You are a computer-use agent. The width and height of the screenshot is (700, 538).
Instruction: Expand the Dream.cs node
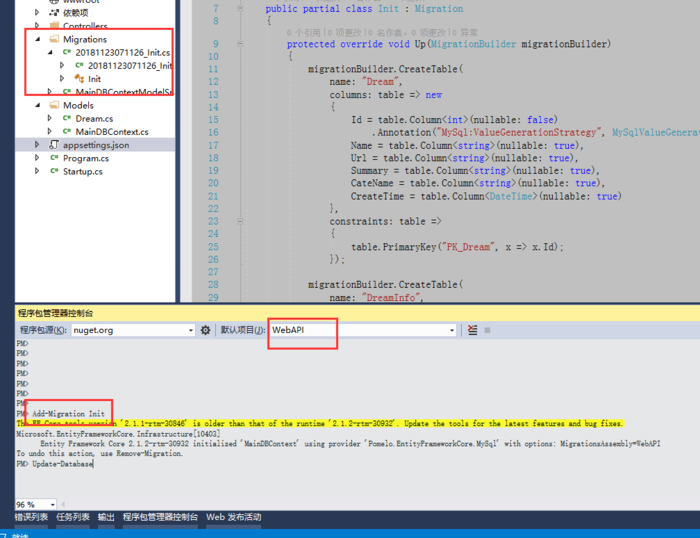[x=50, y=118]
